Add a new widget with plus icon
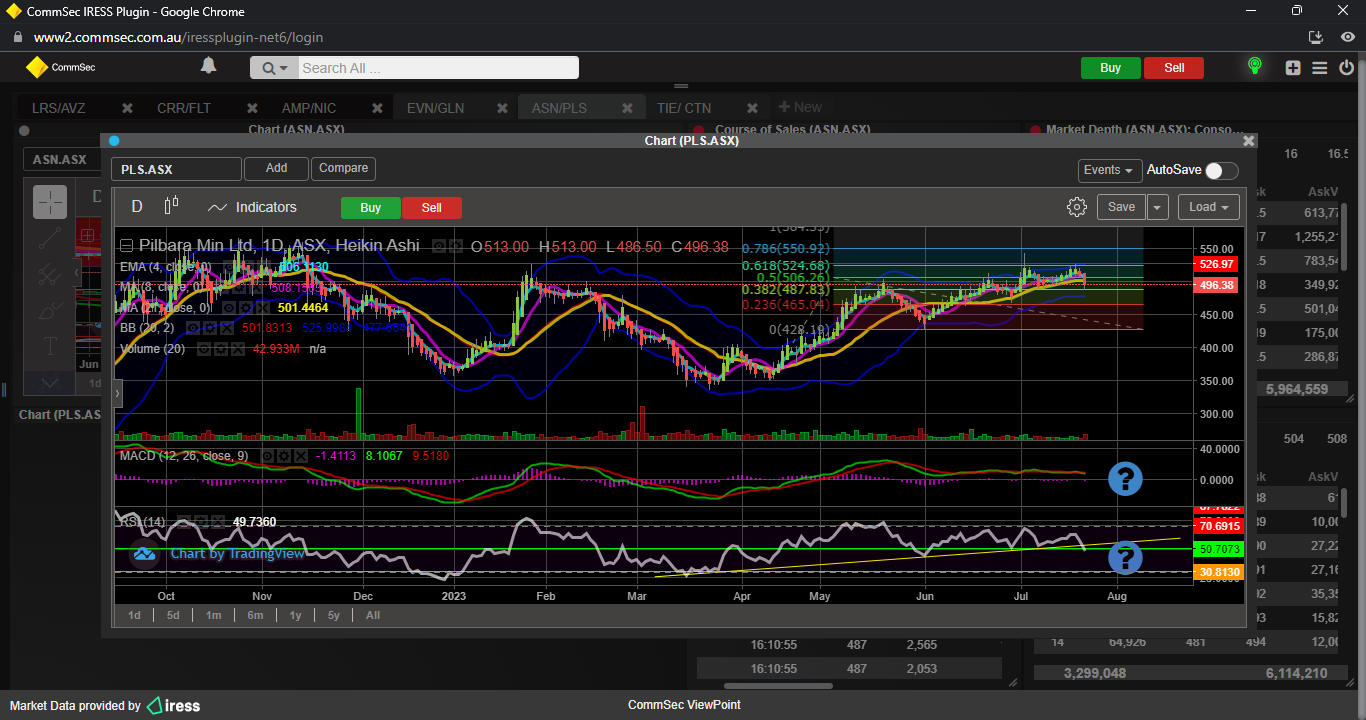The image size is (1366, 720). 1293,68
